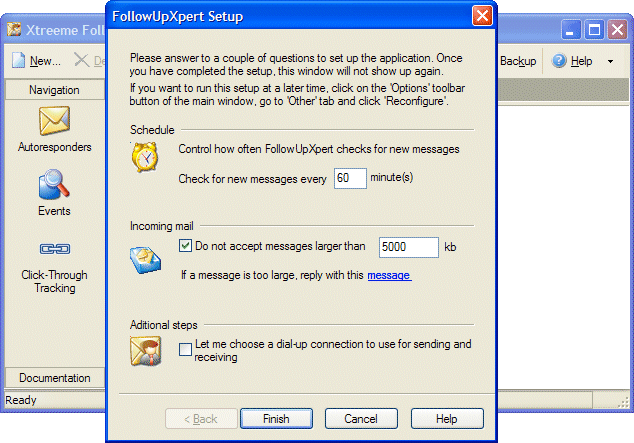The image size is (634, 443).
Task: Click the 'Ready' status bar text
Action: pos(21,400)
